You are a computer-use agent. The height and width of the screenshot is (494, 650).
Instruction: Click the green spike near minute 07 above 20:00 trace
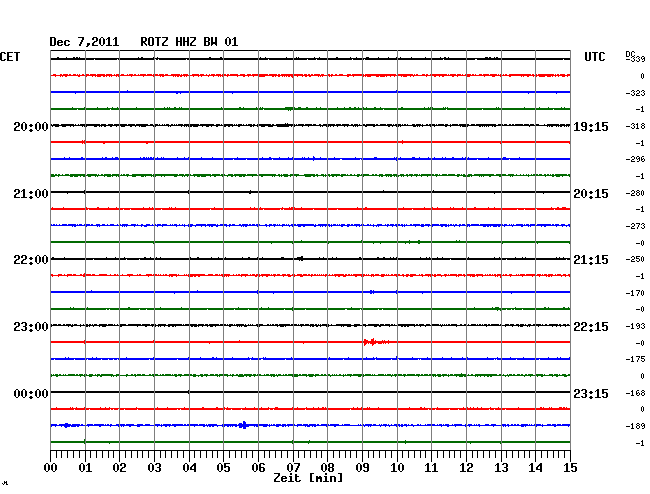tap(289, 109)
